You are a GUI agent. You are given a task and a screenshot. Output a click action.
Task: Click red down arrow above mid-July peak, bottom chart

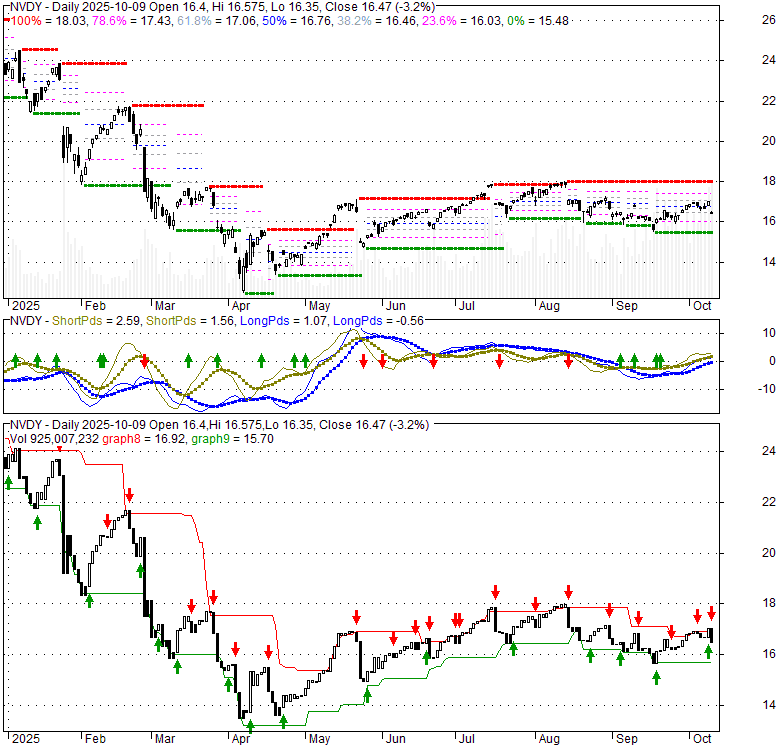coord(495,592)
